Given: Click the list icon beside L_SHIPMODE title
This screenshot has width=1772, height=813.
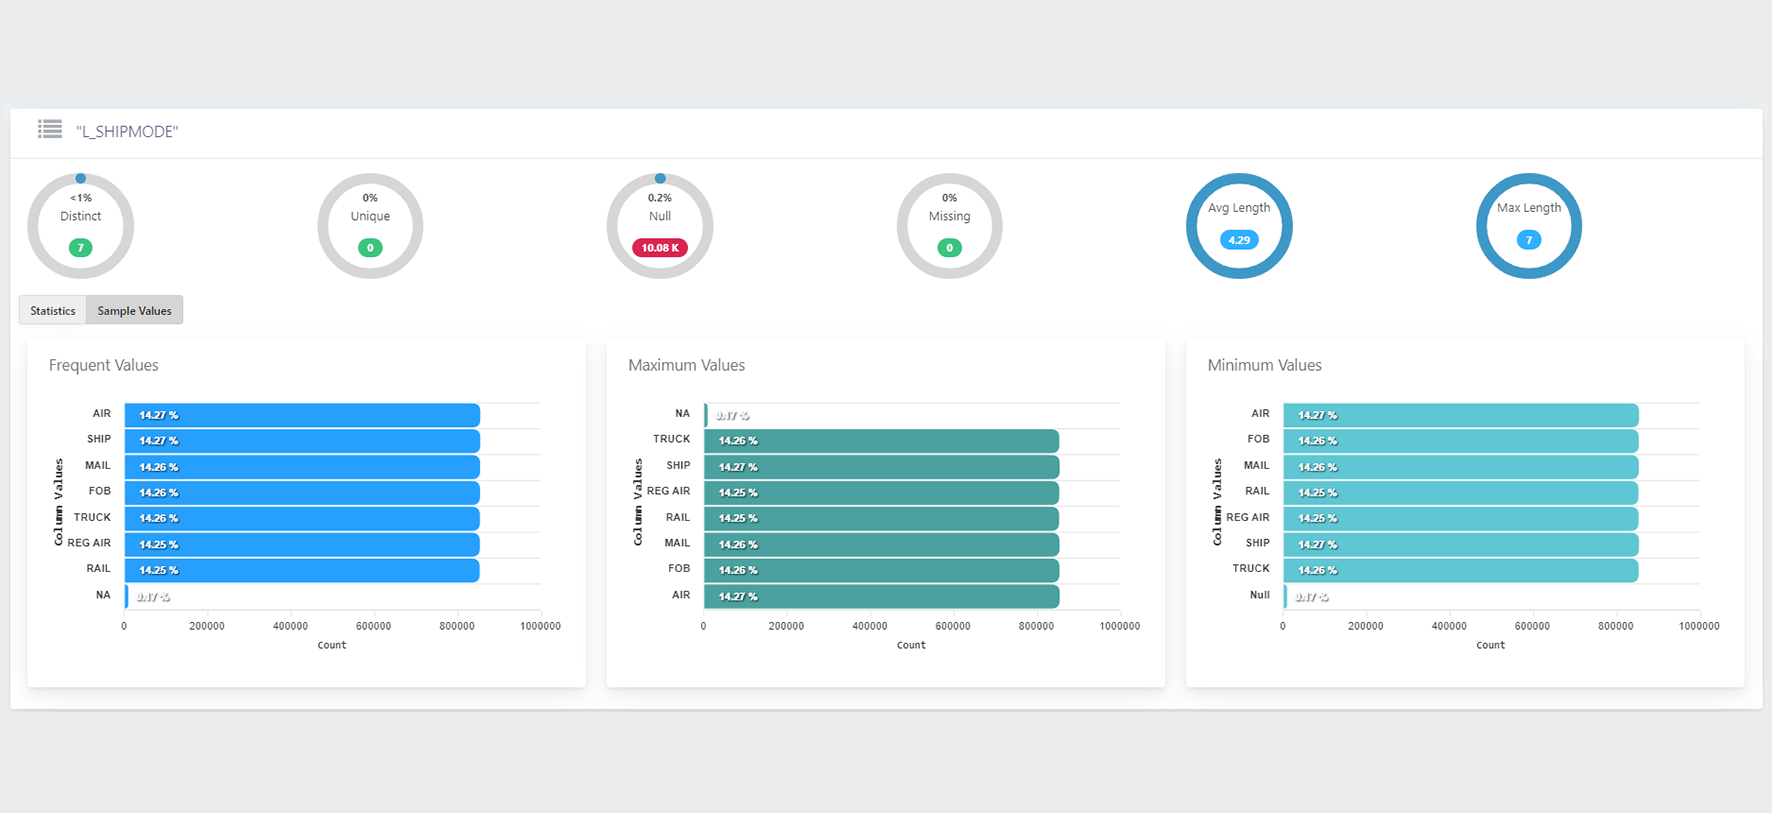Looking at the screenshot, I should 50,129.
